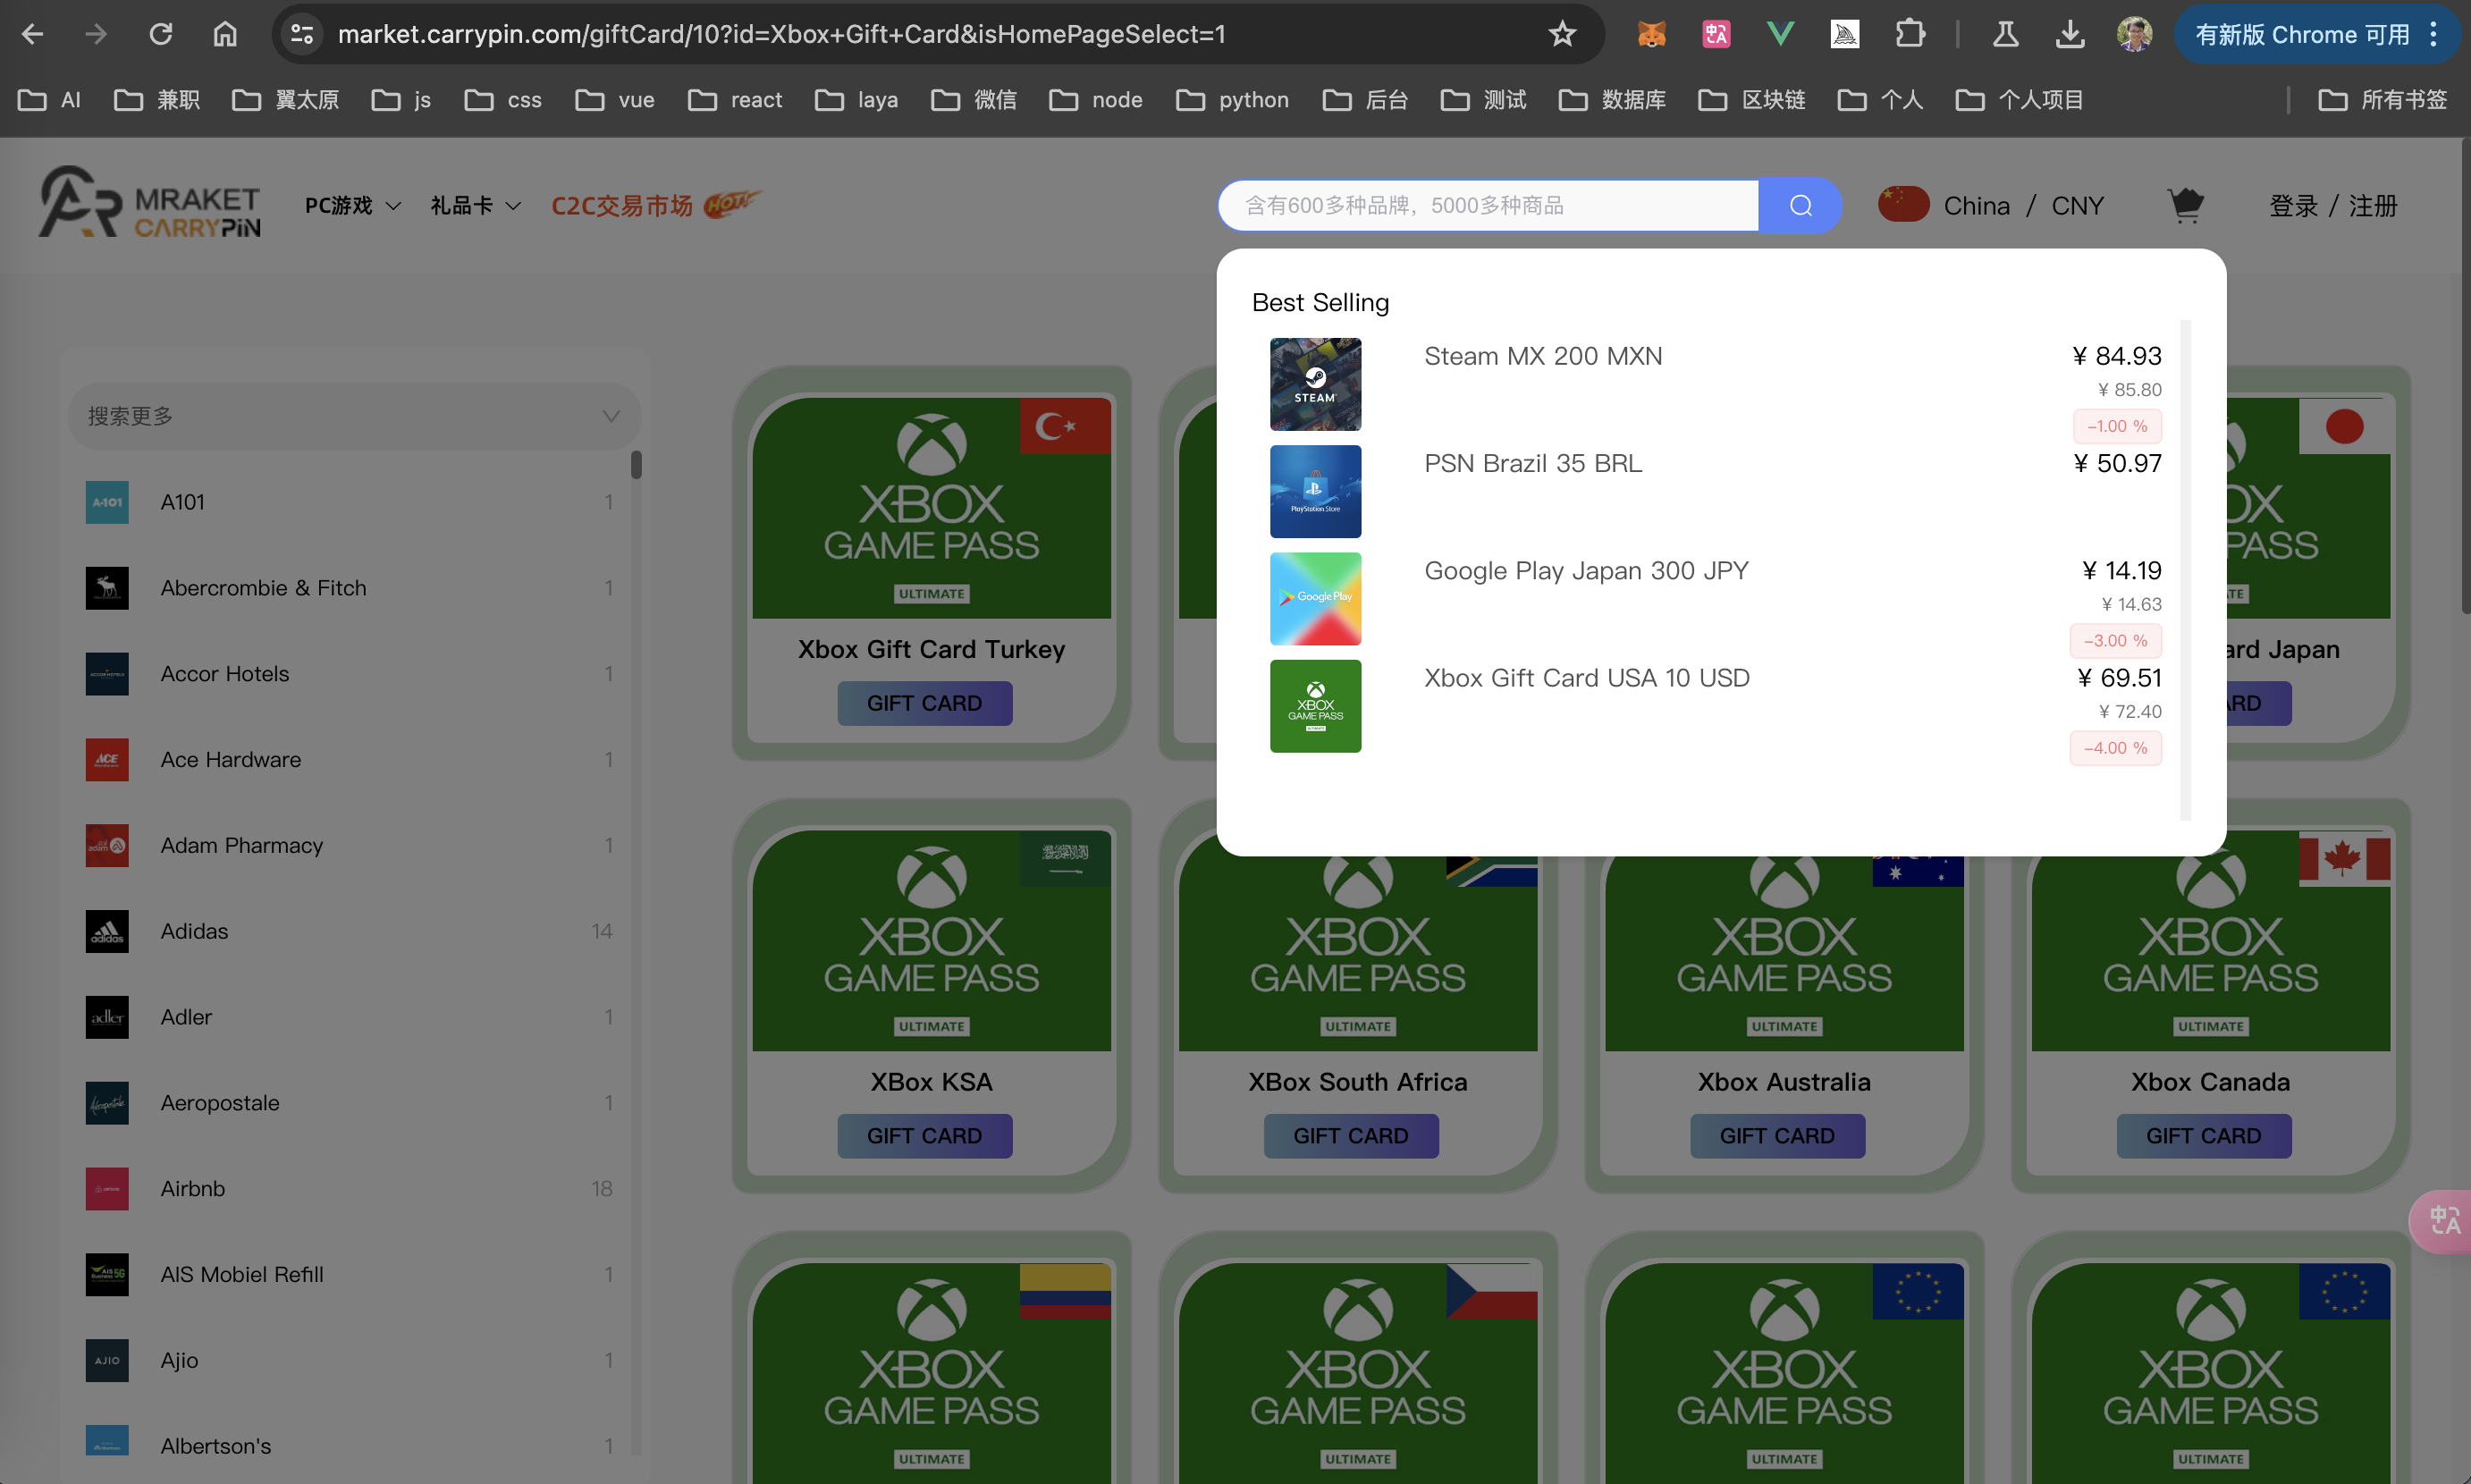
Task: Select Abercrombie & Fitch brand
Action: (349, 588)
